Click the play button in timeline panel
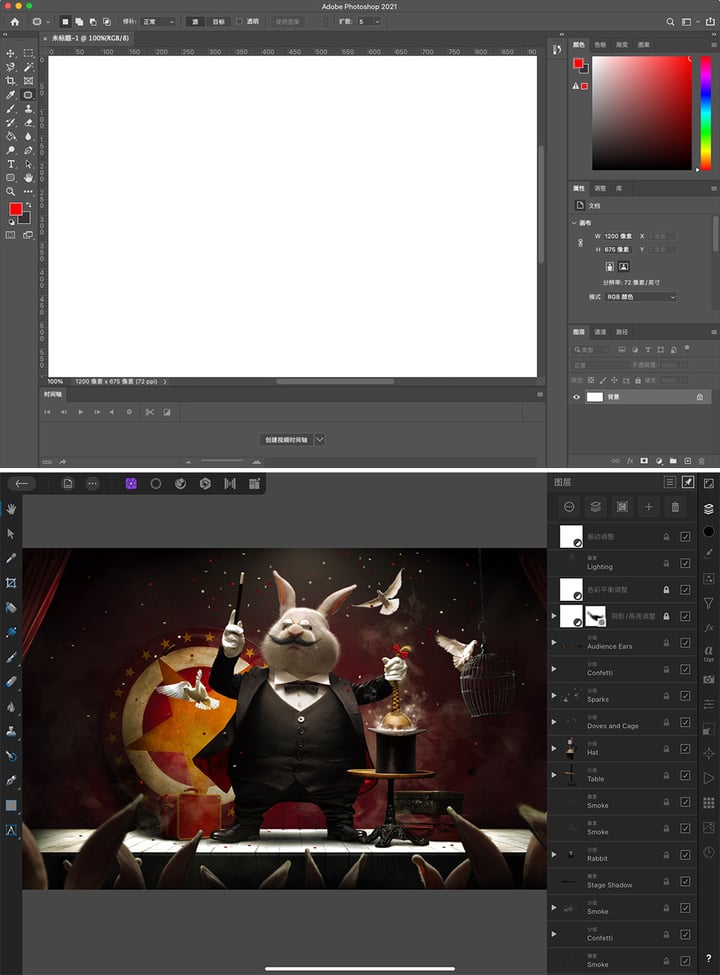Screen dimensions: 720x975 [x=81, y=412]
